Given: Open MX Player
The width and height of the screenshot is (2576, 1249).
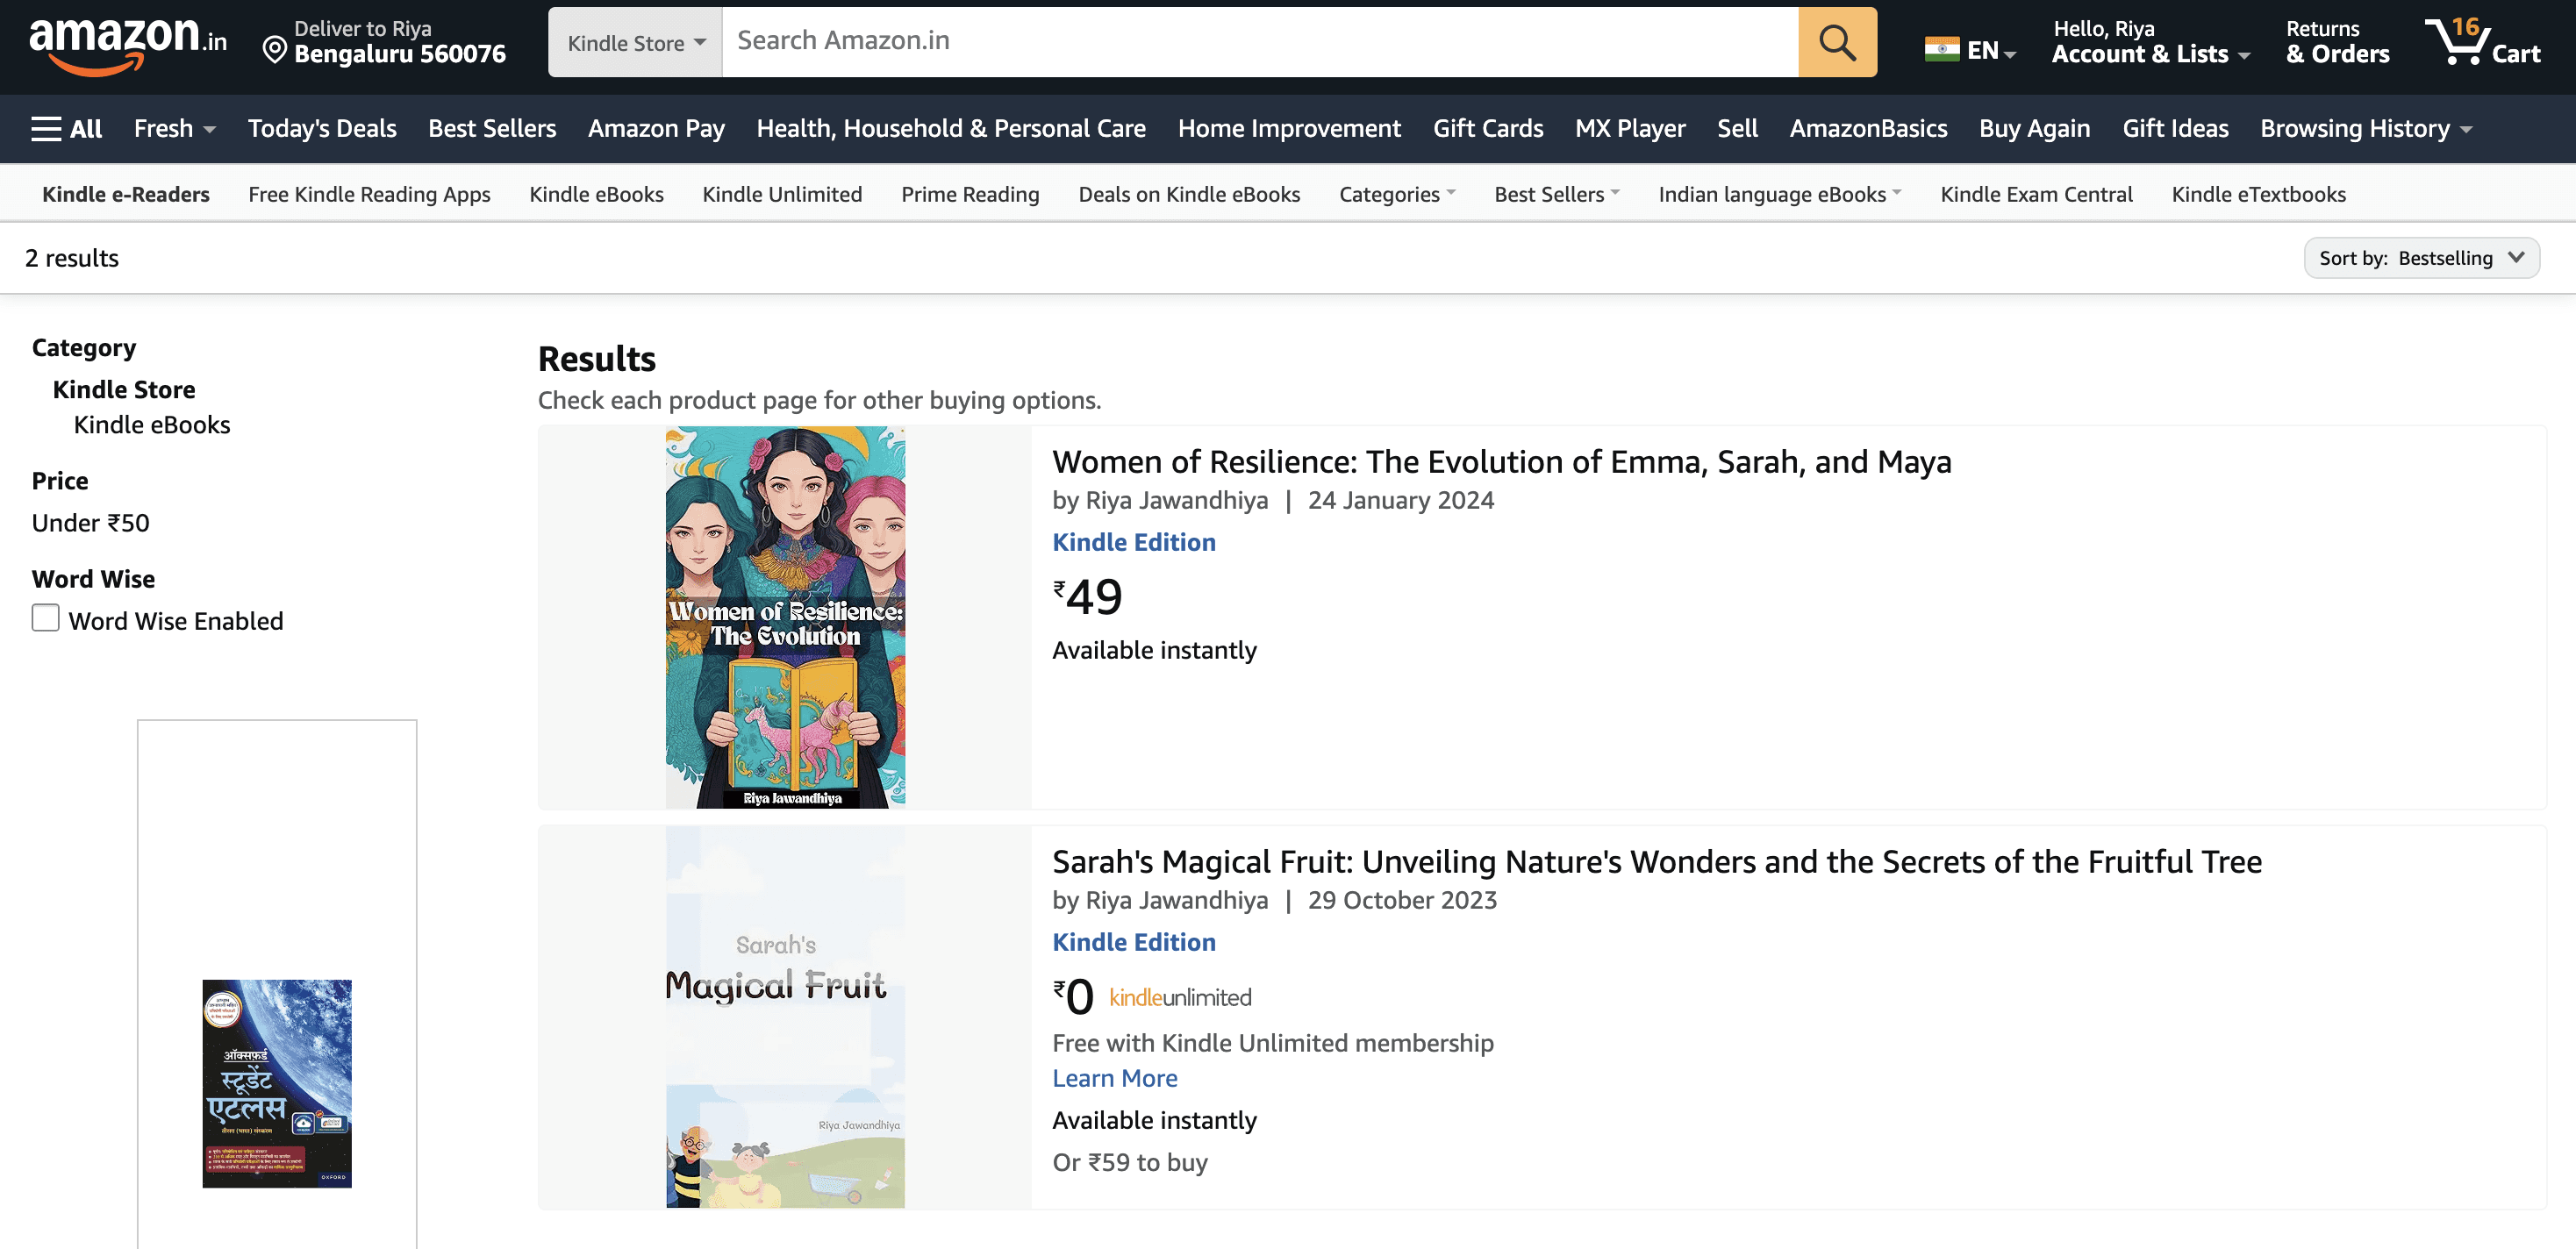Looking at the screenshot, I should (x=1630, y=129).
